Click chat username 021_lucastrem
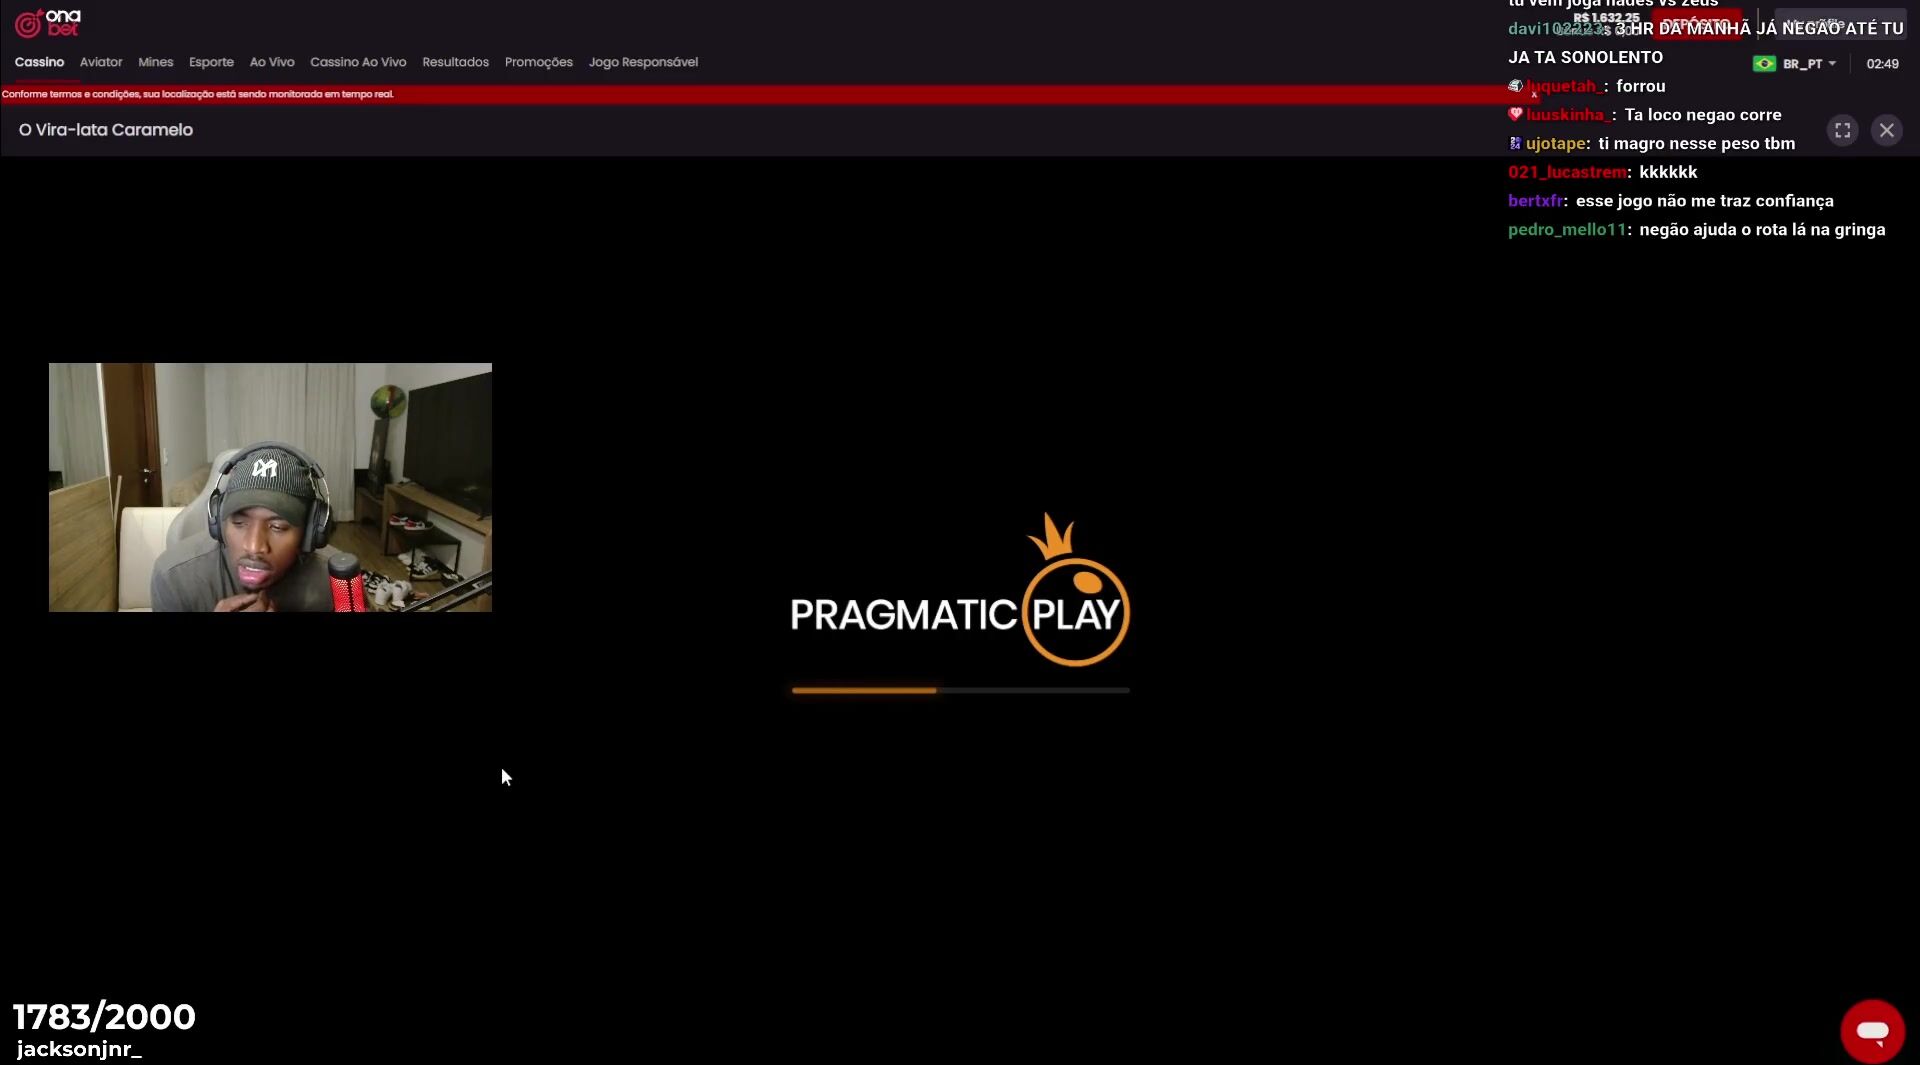Viewport: 1920px width, 1065px height. [1567, 172]
